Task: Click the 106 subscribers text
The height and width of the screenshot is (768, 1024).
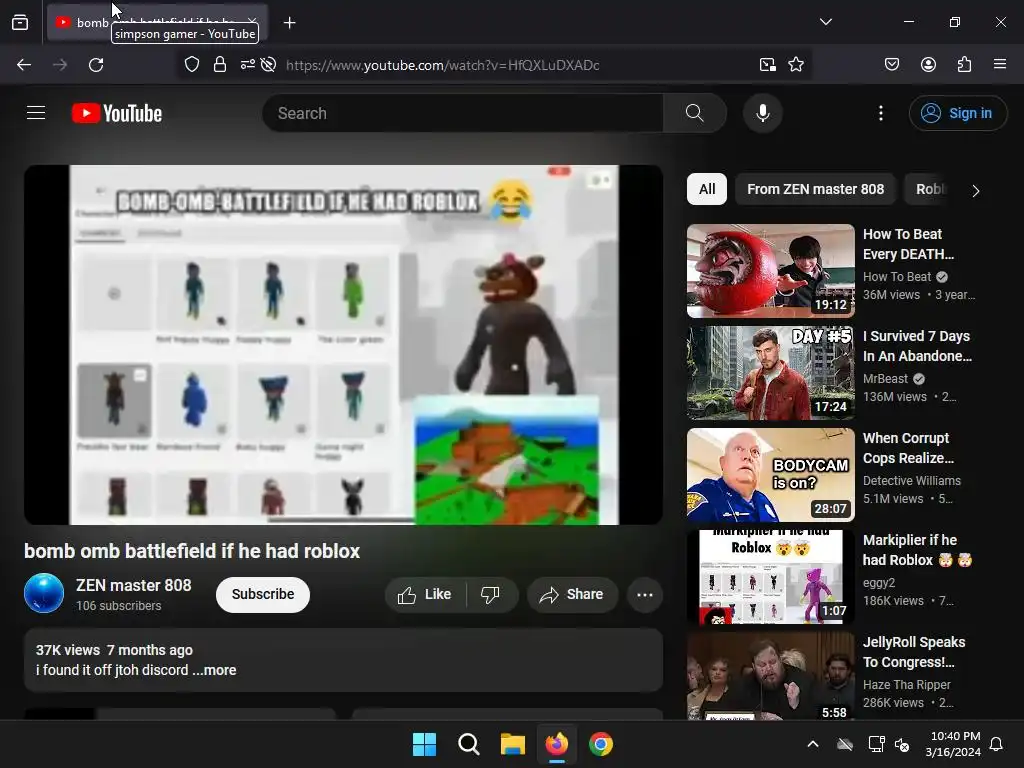Action: tap(118, 606)
